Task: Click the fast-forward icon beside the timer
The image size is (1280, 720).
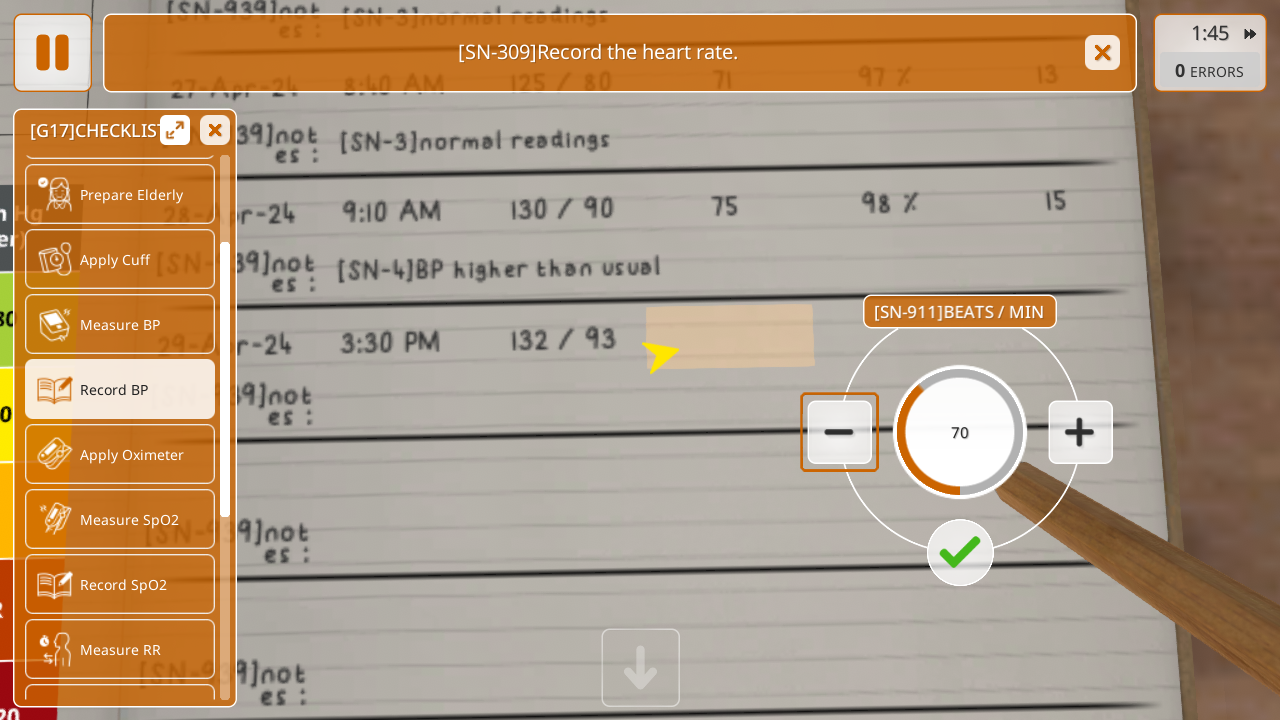Action: (1249, 34)
